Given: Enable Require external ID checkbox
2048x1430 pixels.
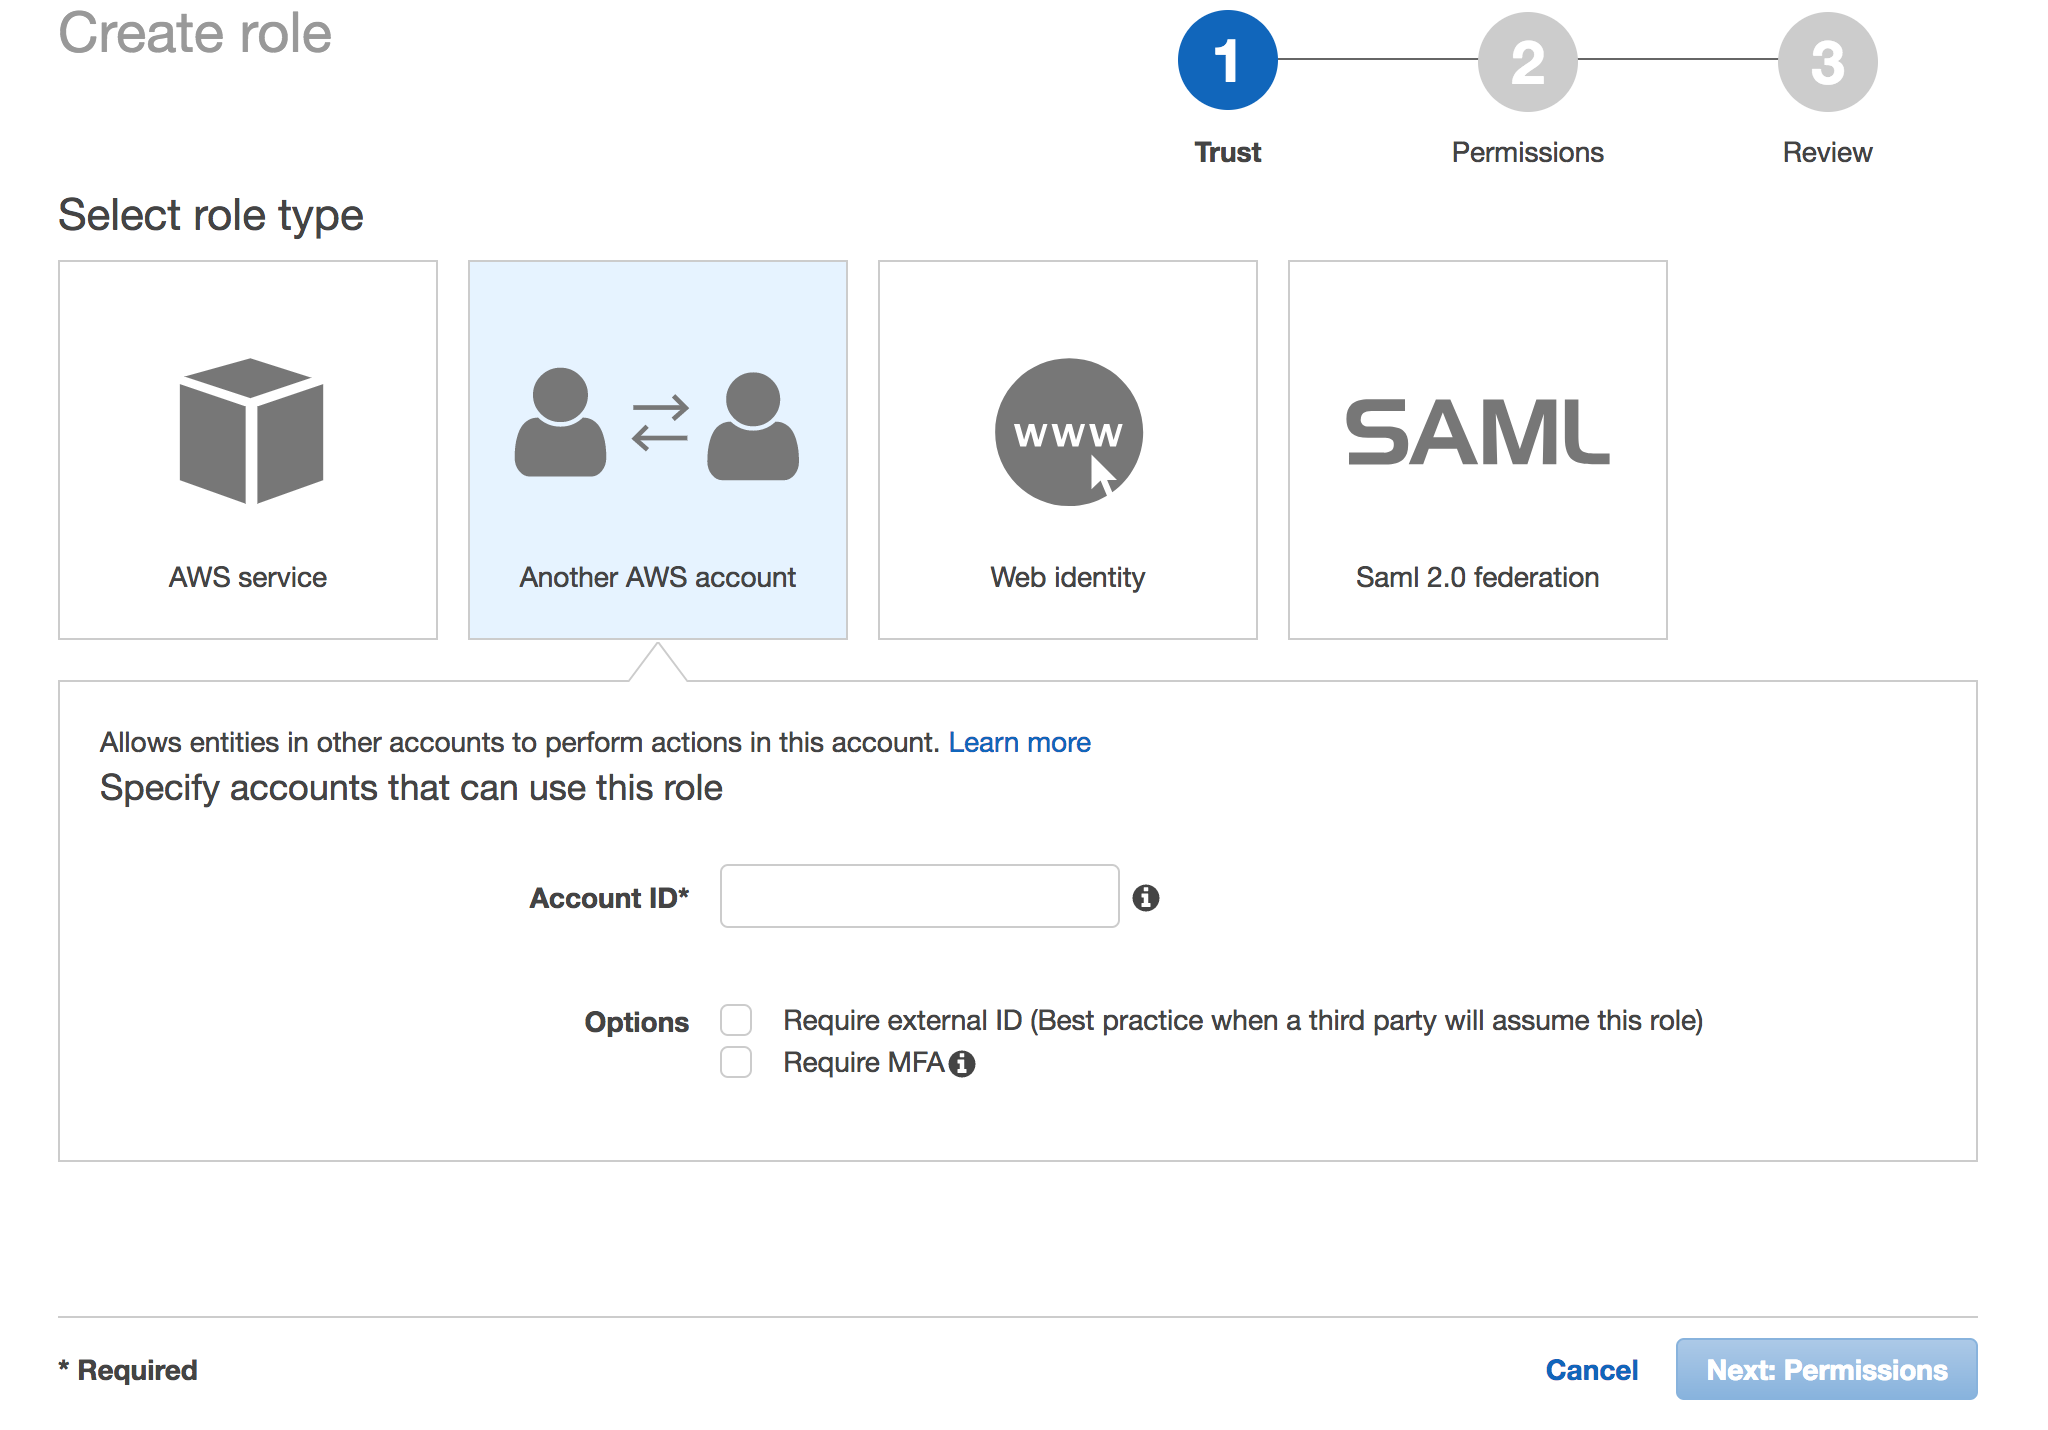Looking at the screenshot, I should coord(736,1020).
